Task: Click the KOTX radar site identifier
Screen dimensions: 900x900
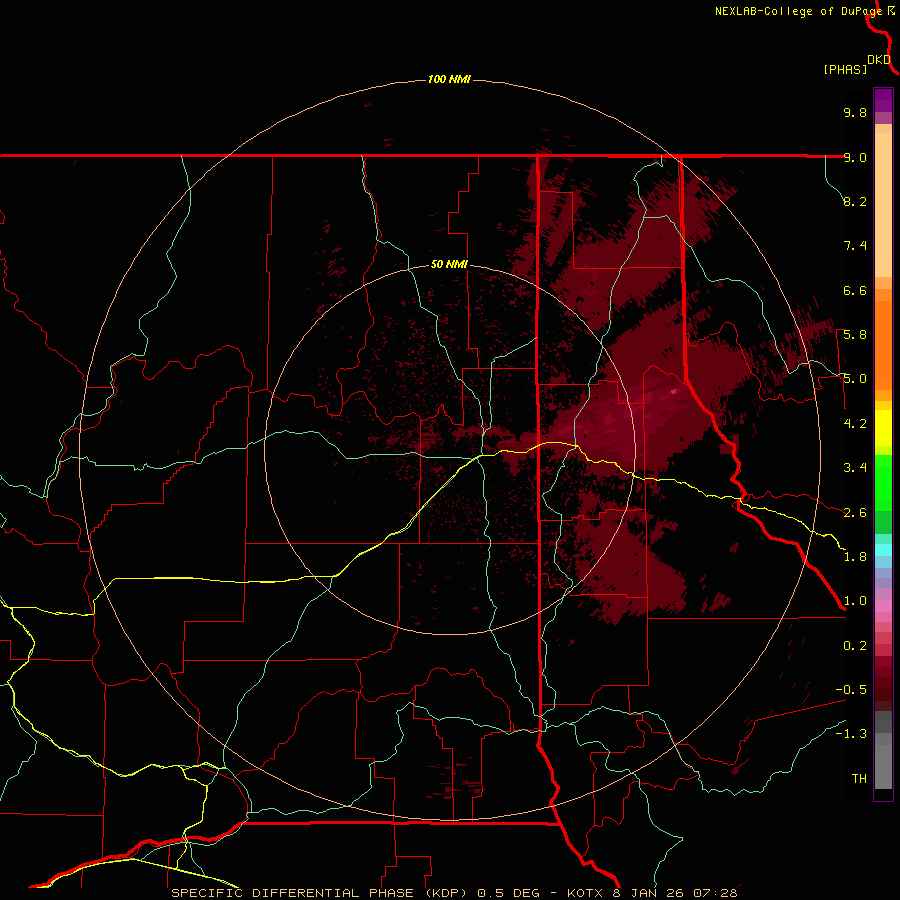Action: [x=585, y=893]
